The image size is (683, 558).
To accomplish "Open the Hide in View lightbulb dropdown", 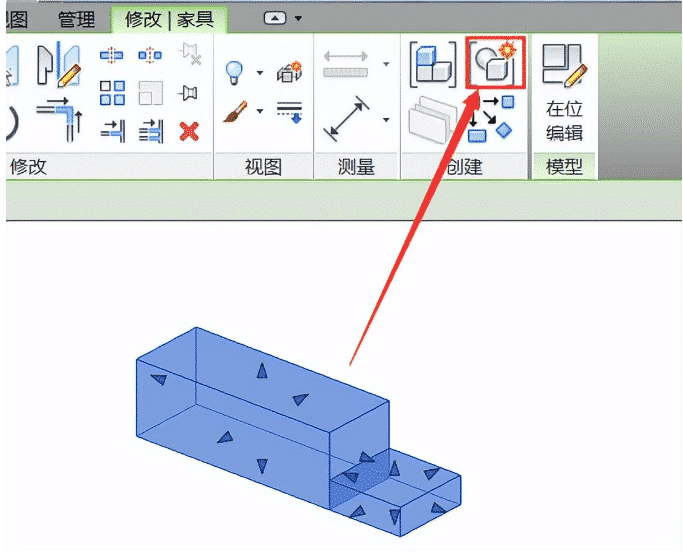I will click(260, 73).
